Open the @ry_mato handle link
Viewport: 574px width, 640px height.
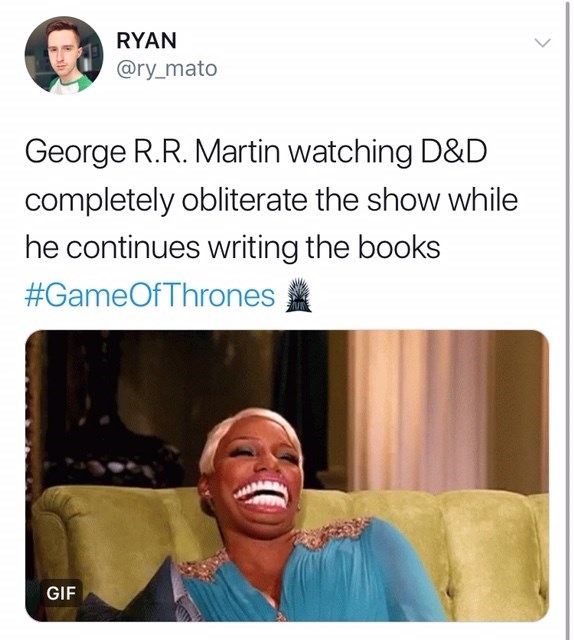point(167,69)
